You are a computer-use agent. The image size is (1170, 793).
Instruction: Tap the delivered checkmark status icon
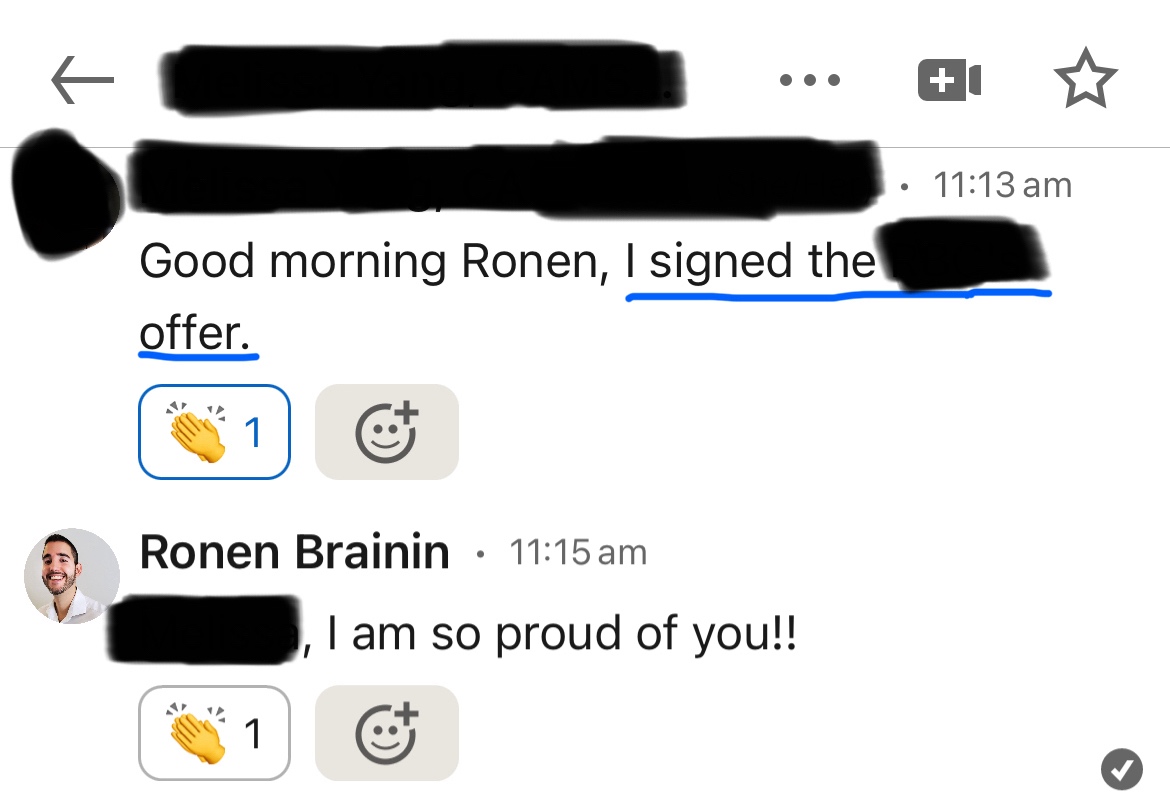(1122, 768)
